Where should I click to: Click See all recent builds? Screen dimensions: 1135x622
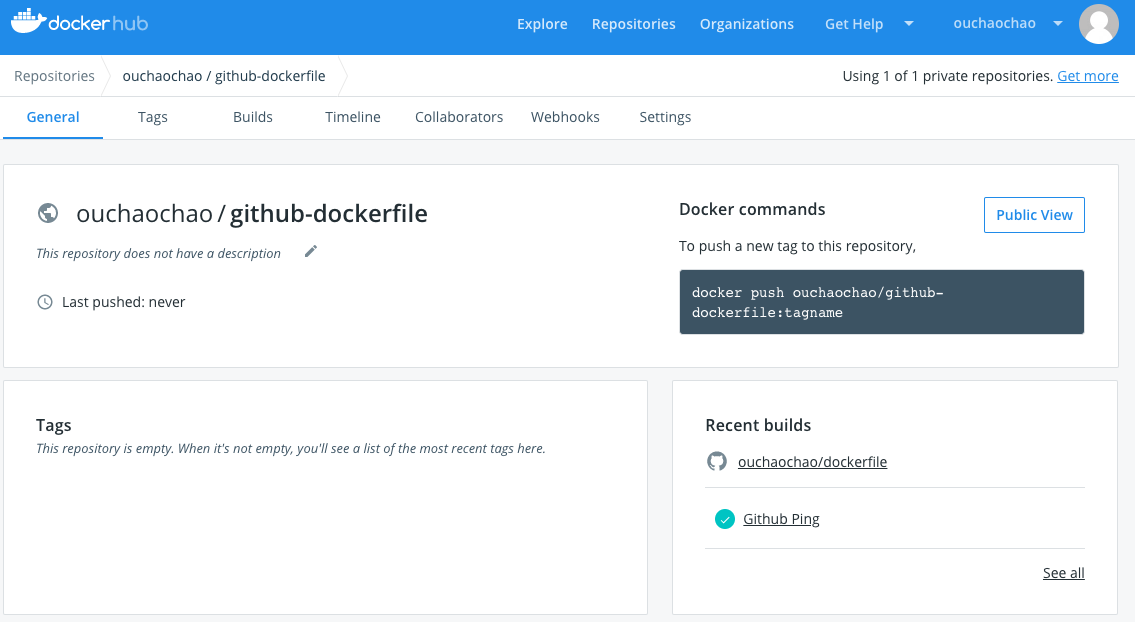(x=1063, y=573)
